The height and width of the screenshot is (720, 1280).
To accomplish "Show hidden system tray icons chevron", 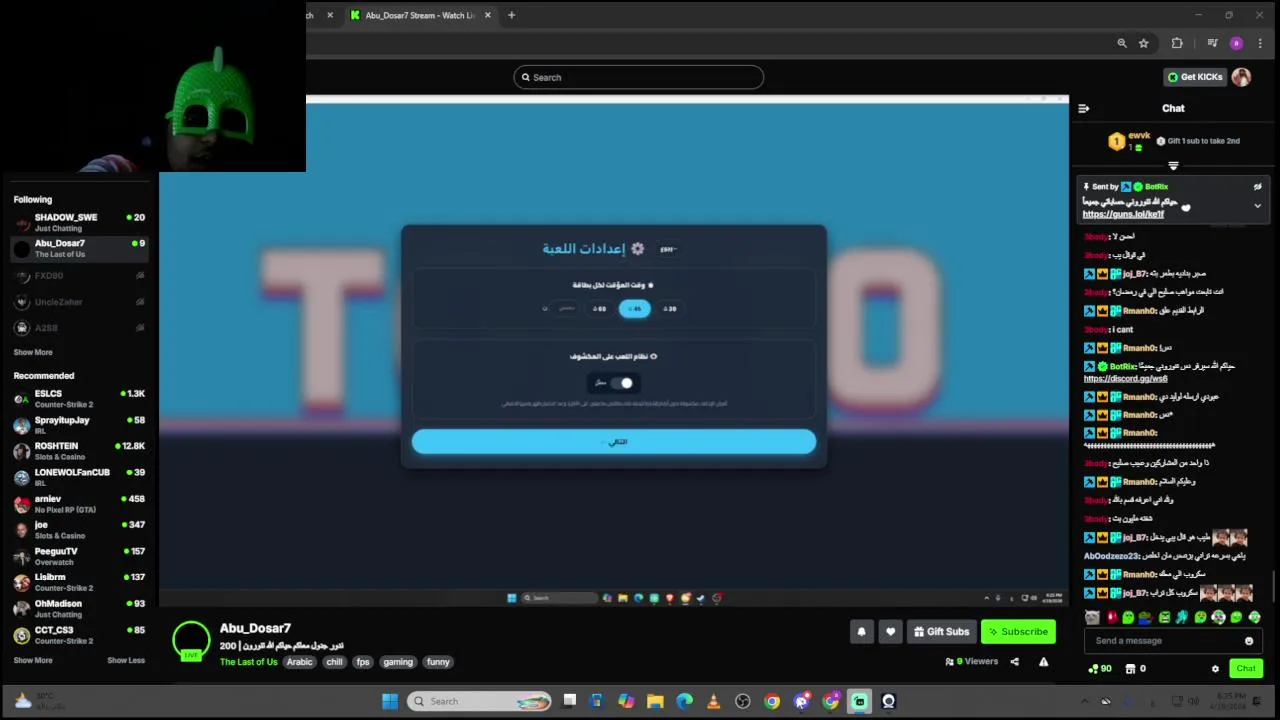I will [1084, 701].
